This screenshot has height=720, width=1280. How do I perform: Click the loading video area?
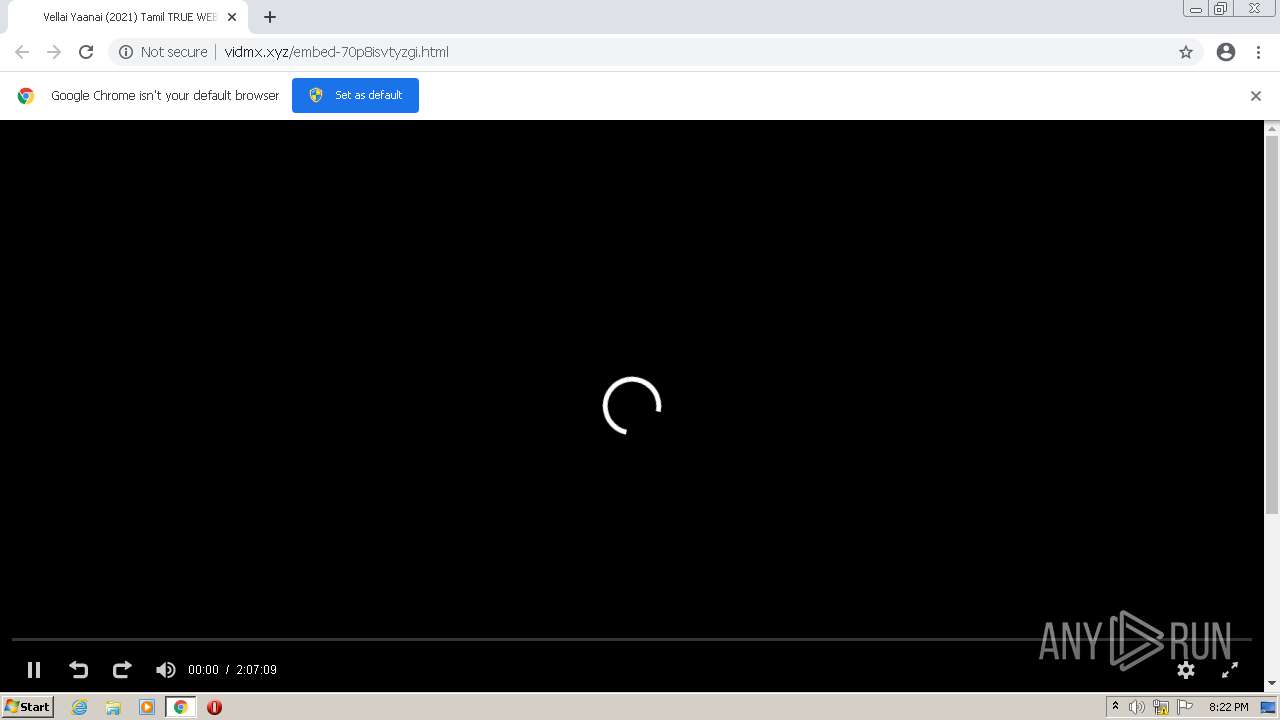(x=632, y=406)
